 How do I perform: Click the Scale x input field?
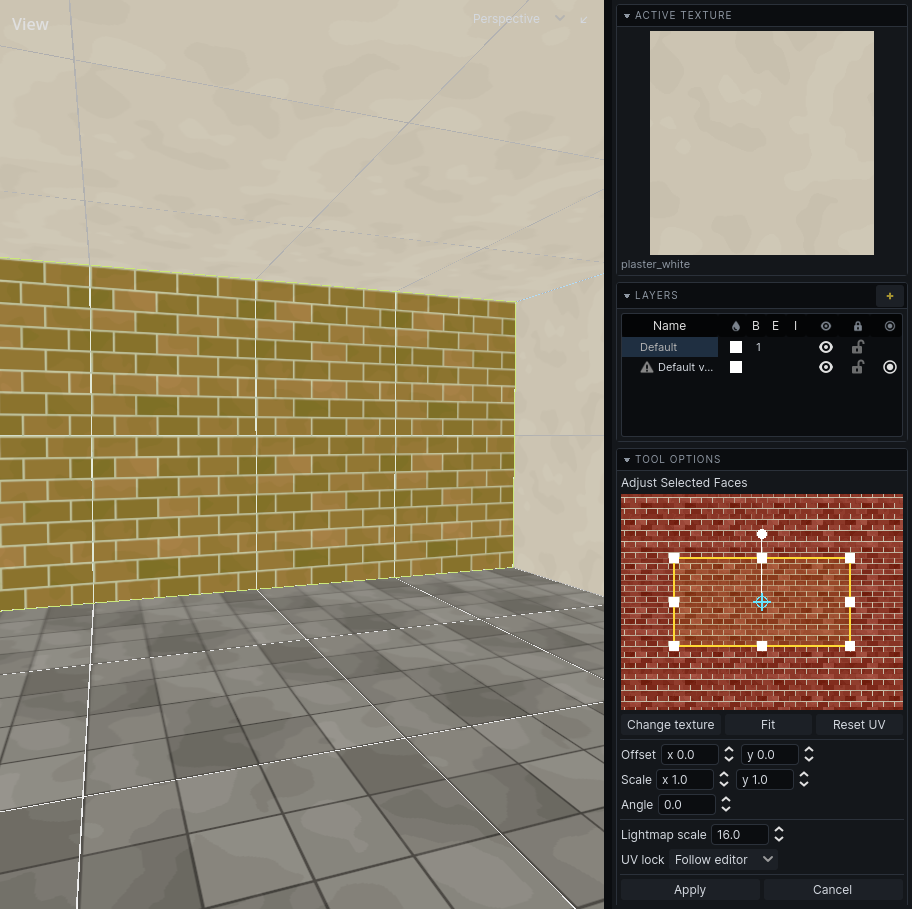pos(684,779)
